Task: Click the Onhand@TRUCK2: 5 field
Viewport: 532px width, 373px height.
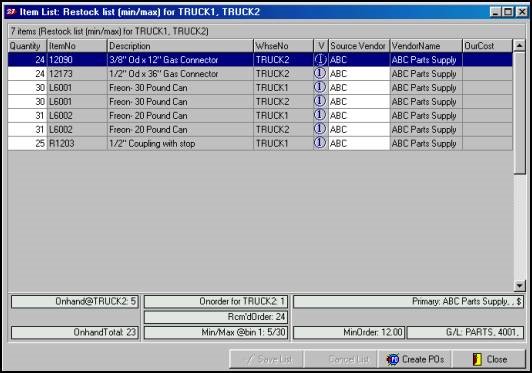Action: coord(75,301)
